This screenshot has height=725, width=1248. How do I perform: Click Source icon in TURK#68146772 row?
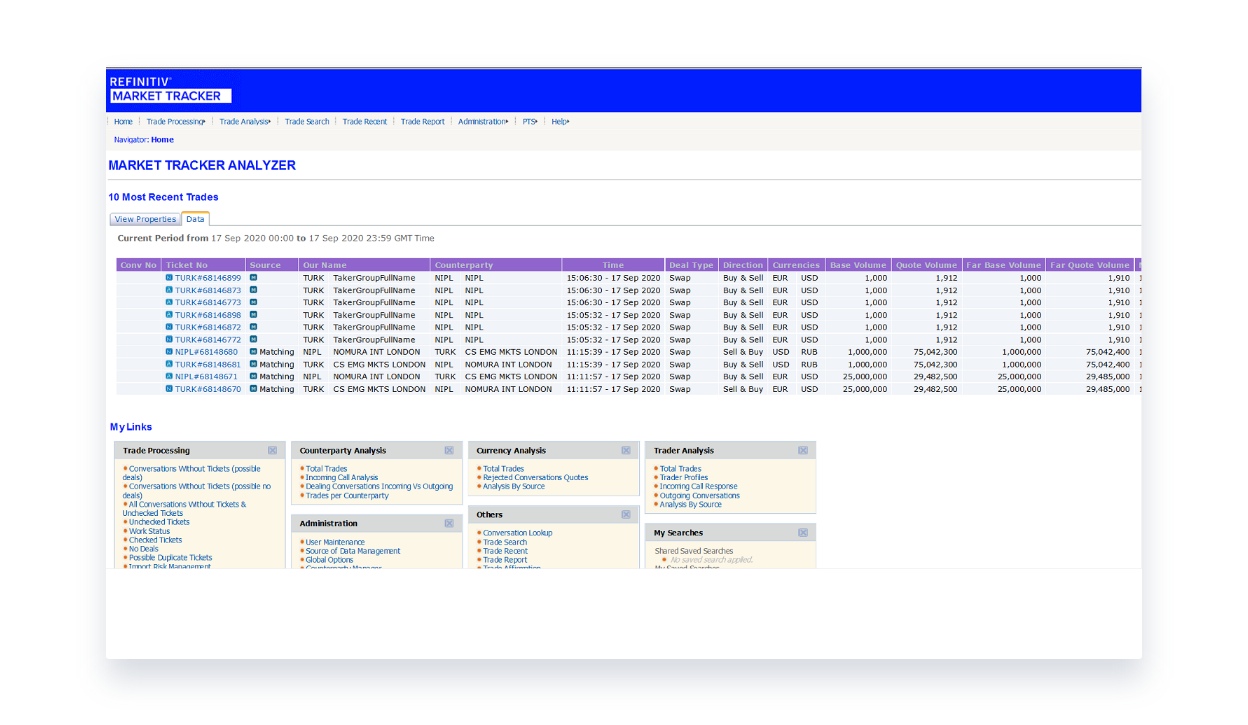click(x=253, y=339)
